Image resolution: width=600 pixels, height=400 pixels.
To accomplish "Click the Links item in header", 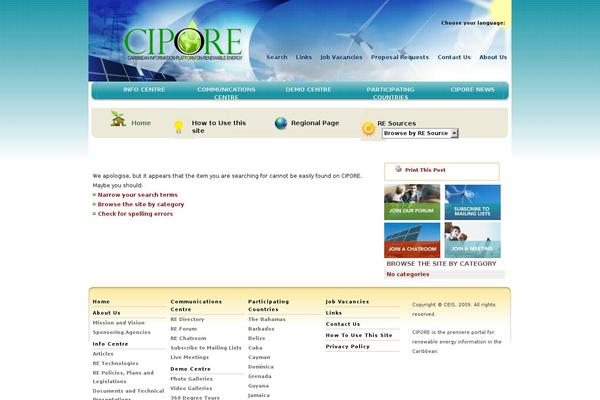I will pyautogui.click(x=304, y=57).
